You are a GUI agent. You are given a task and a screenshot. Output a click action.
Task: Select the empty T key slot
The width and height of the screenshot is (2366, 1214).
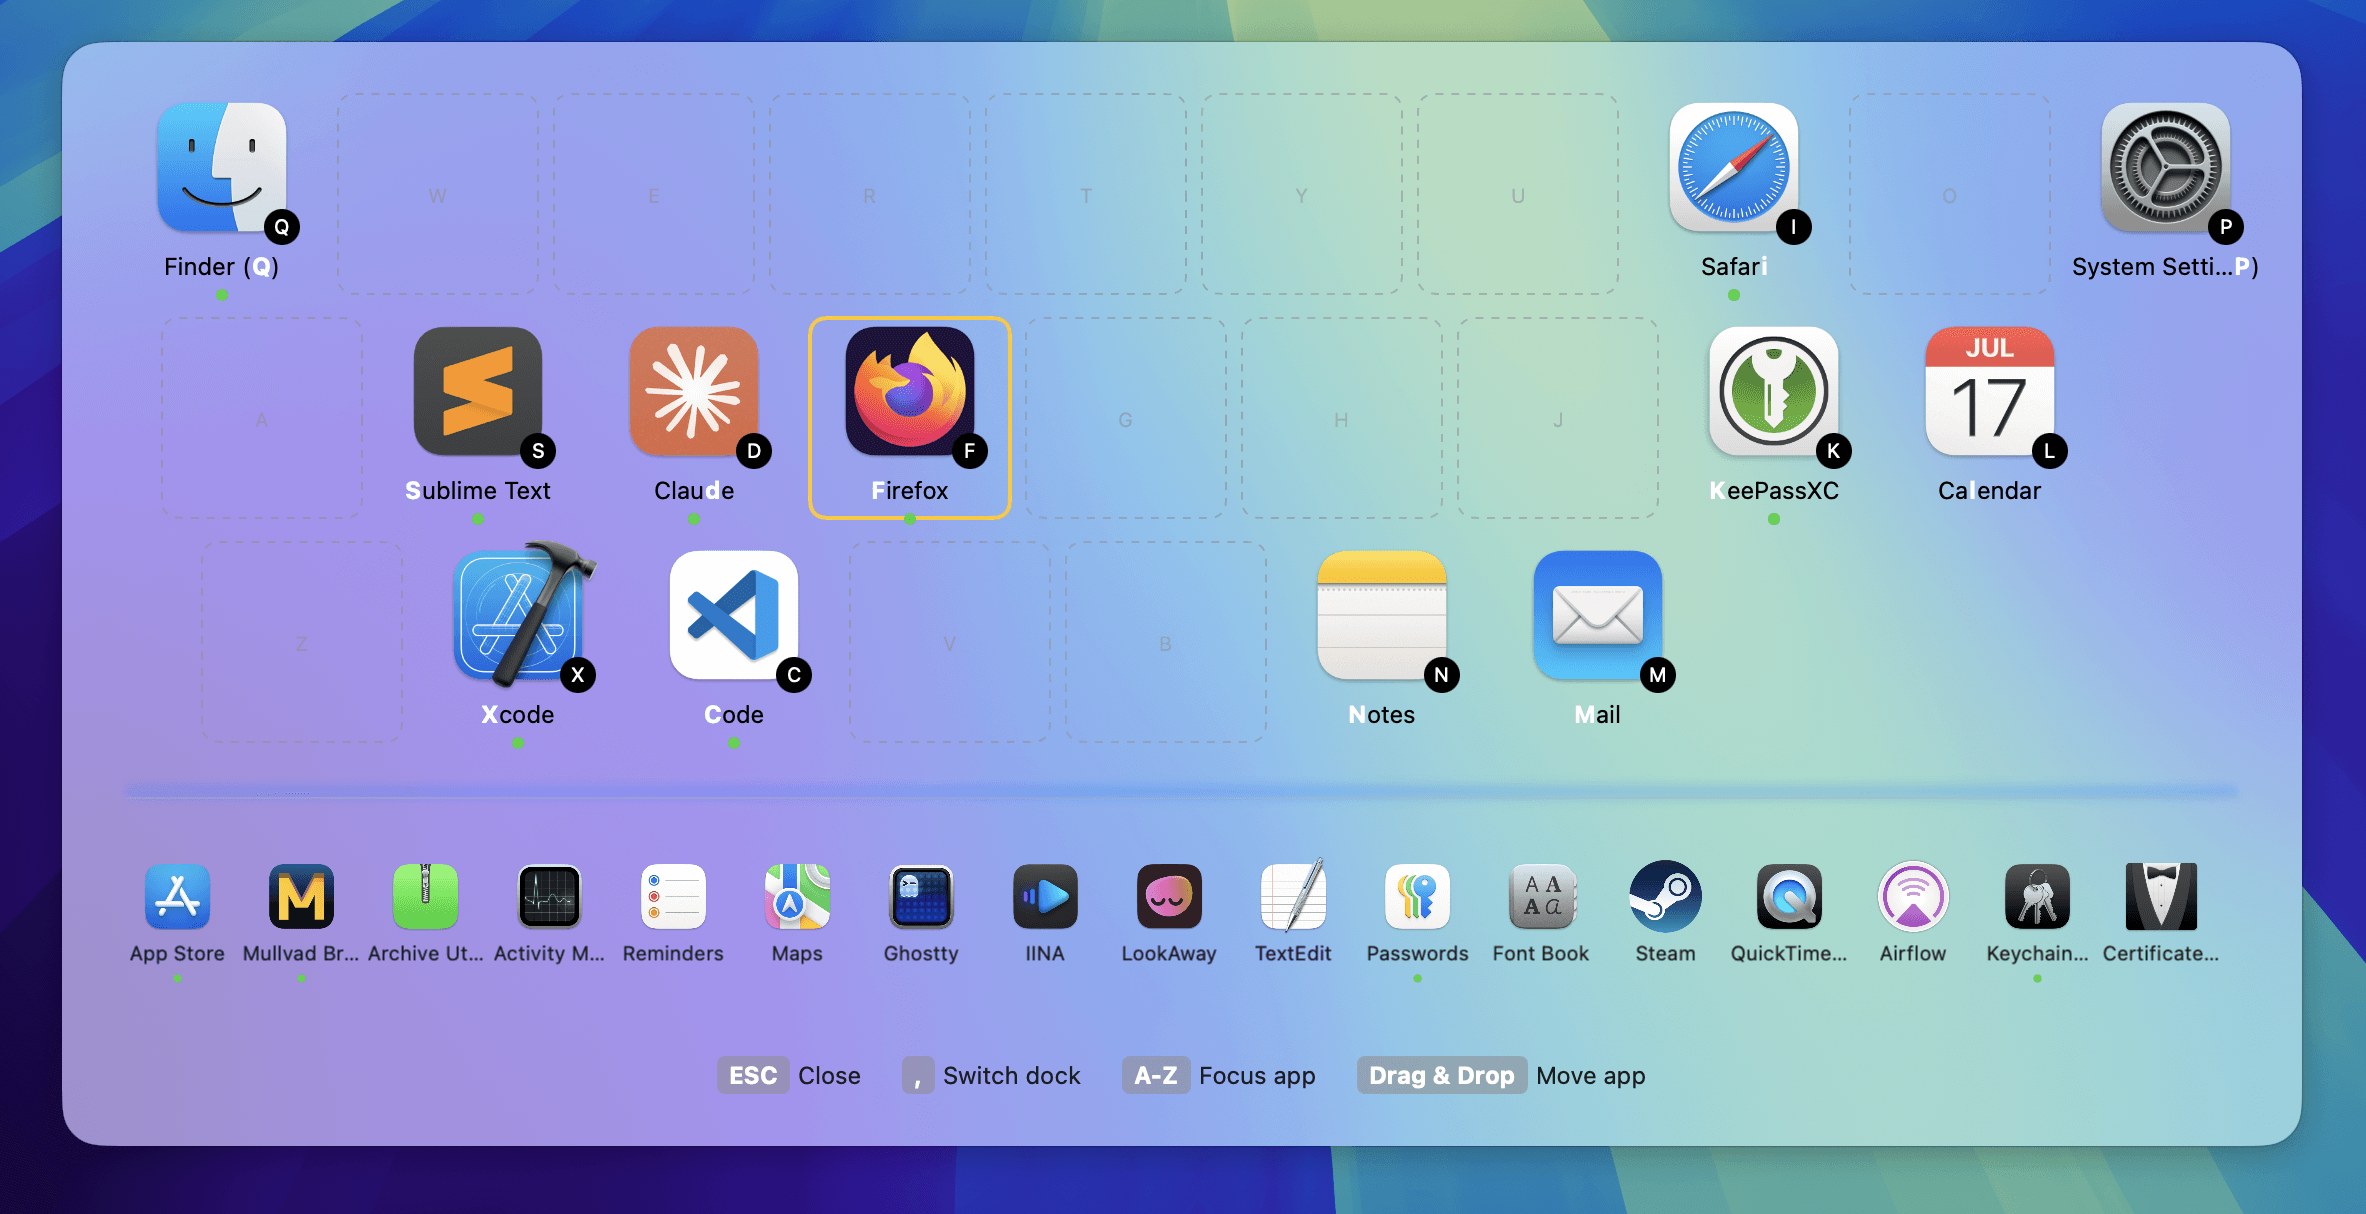1086,194
